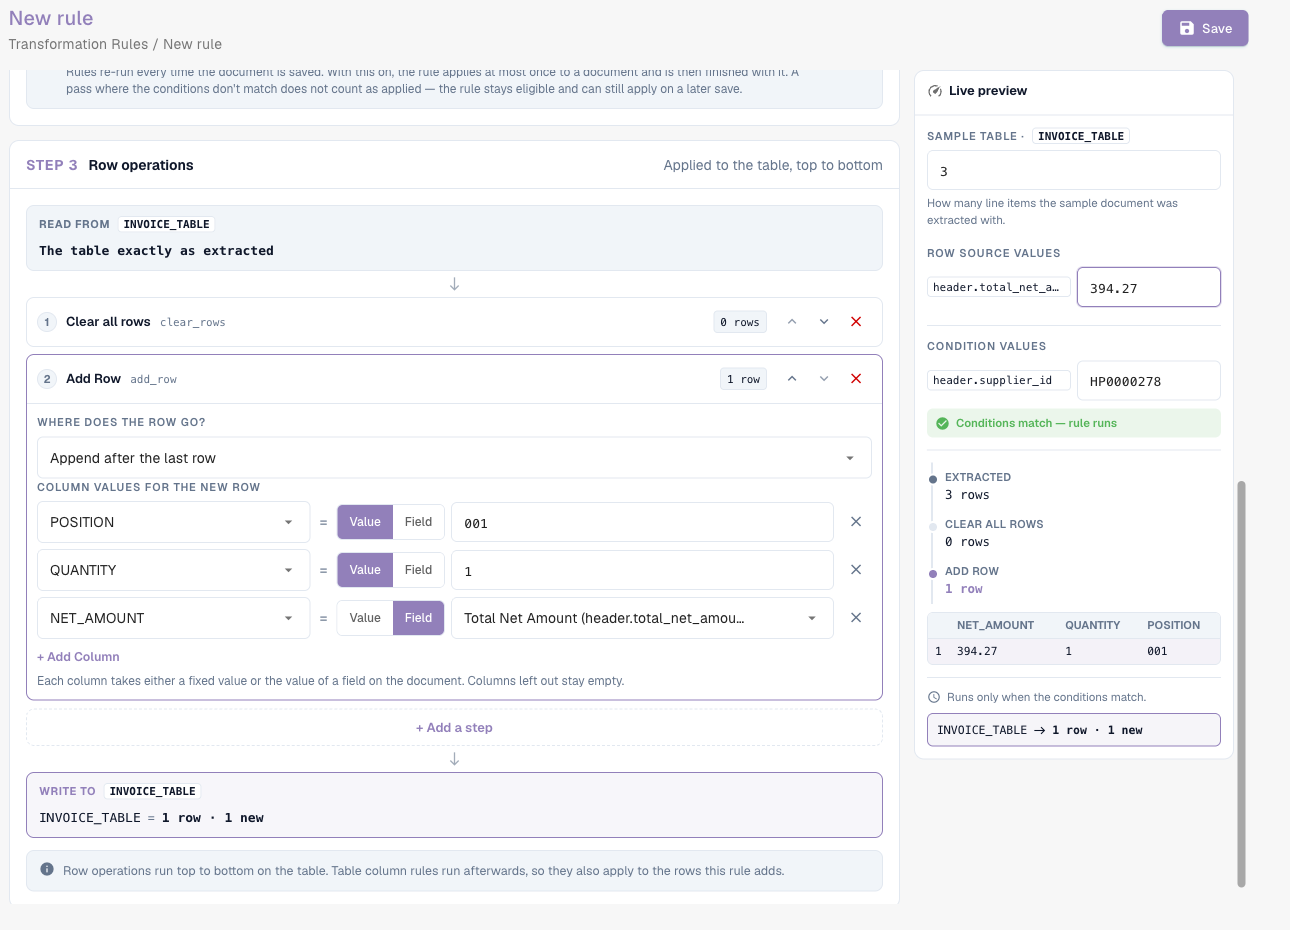Switch QUANTITY source to Field
This screenshot has height=930, width=1290.
(418, 570)
